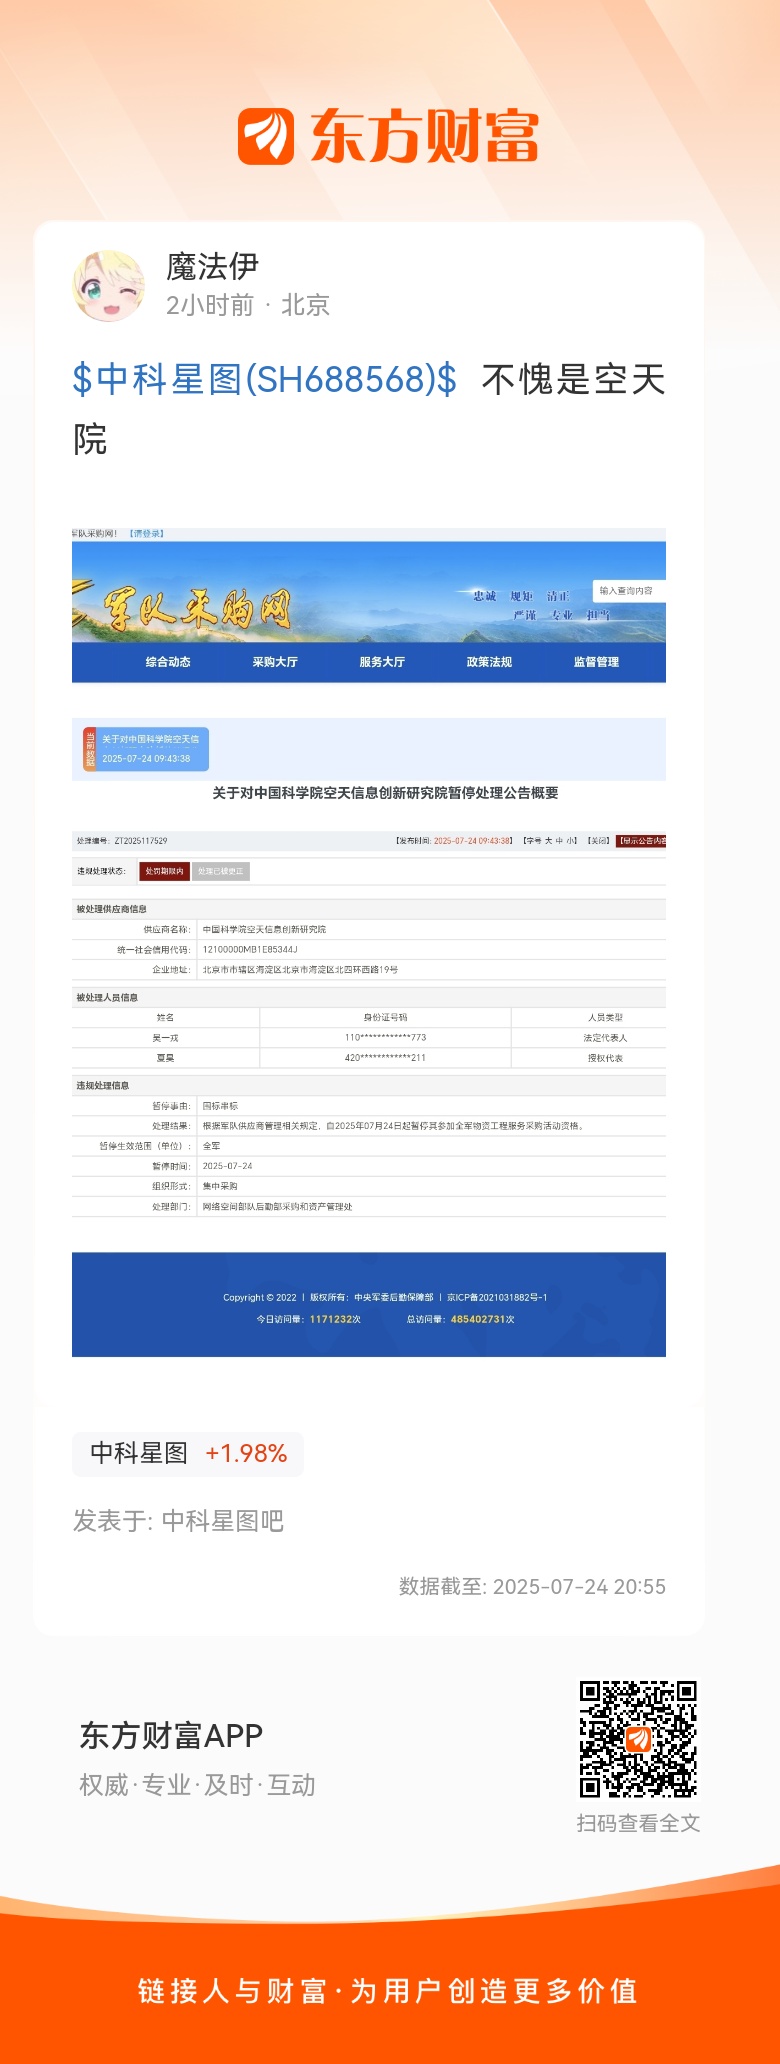The image size is (780, 2064).
Task: Tap the 东方财富 logo icon
Action: click(x=266, y=136)
